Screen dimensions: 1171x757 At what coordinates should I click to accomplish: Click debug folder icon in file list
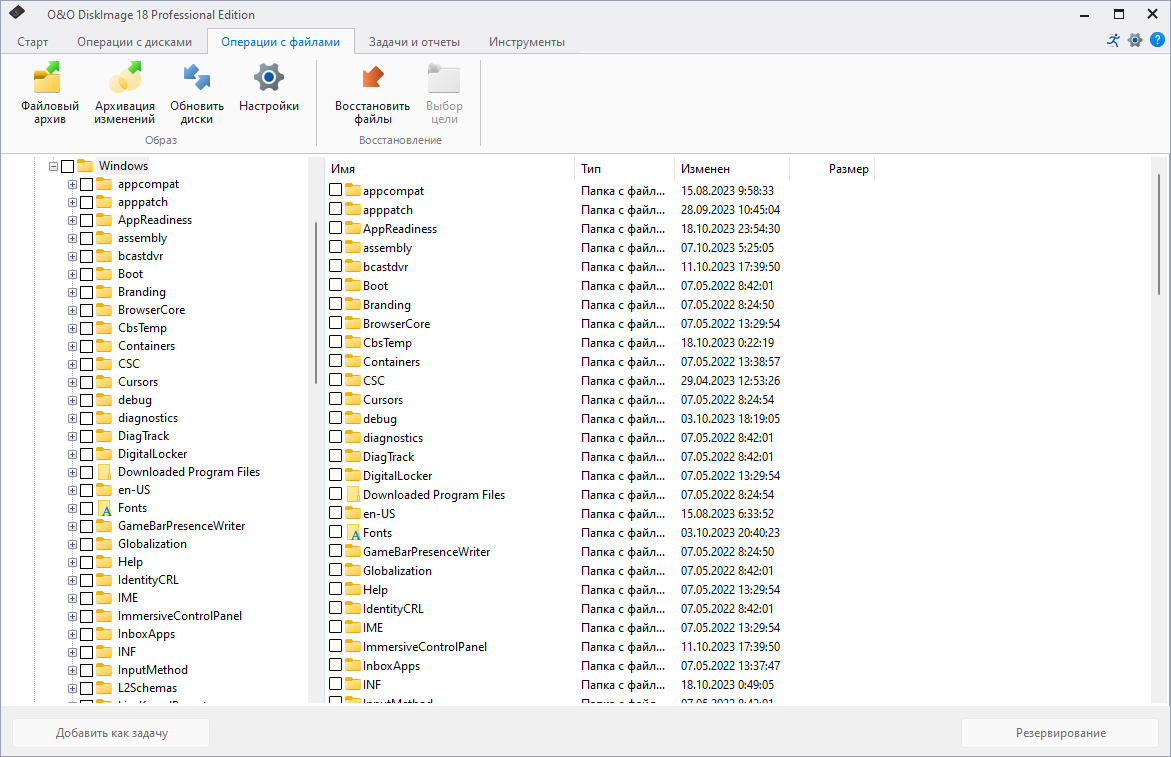coord(353,418)
